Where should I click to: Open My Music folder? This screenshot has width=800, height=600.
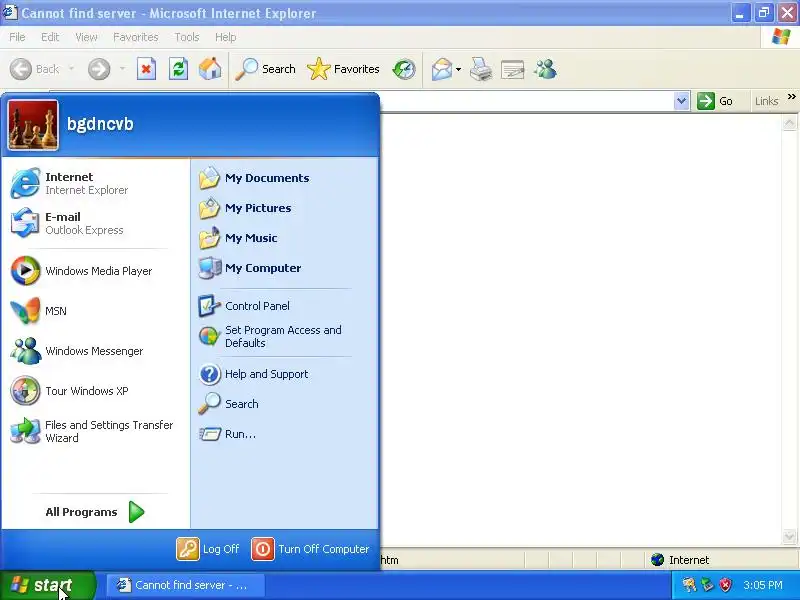(x=285, y=238)
